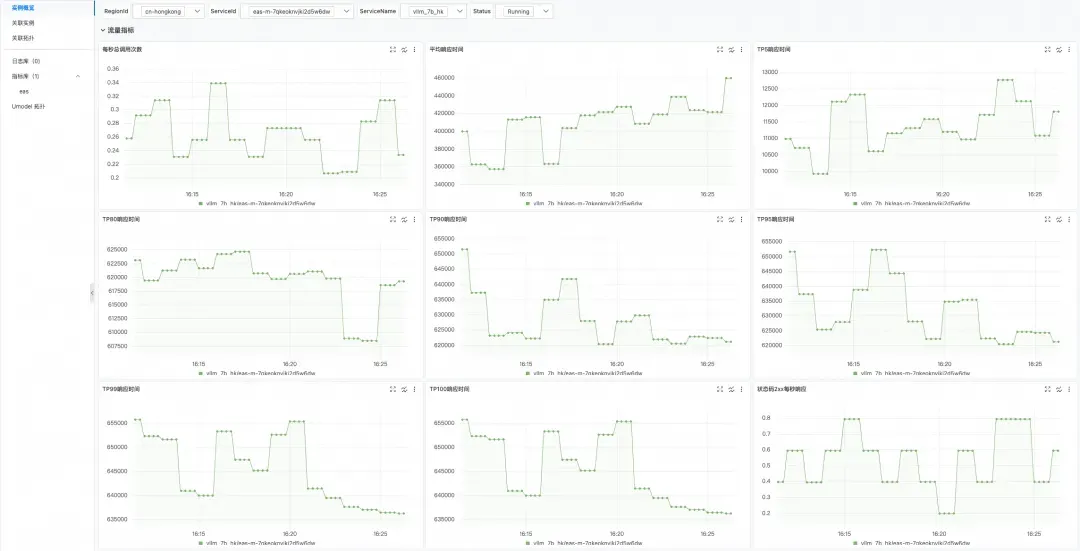
Task: Toggle vllm_7b_hk legend series in TP5响应时间 chart
Action: coord(911,204)
